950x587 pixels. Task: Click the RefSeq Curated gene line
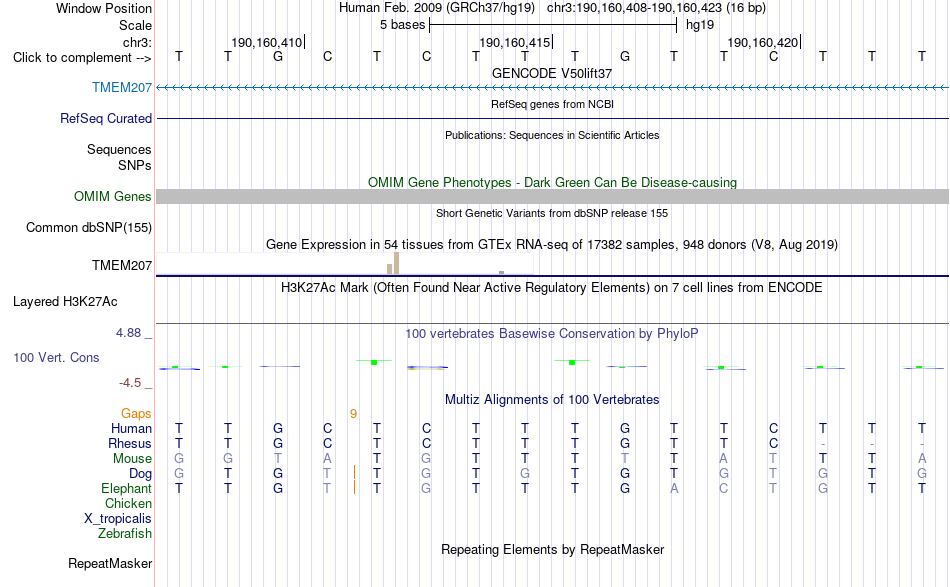click(553, 118)
